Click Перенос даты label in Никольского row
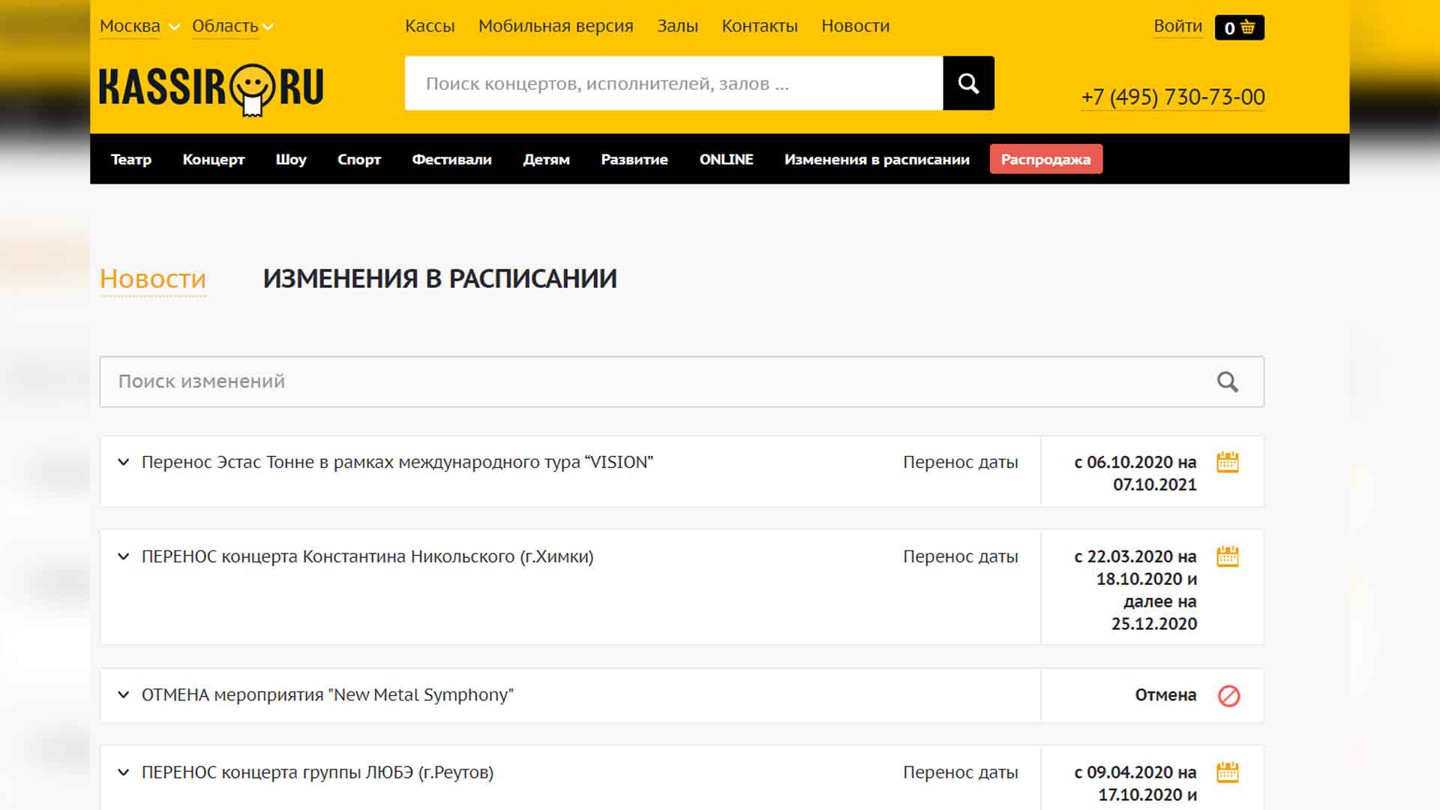Image resolution: width=1440 pixels, height=810 pixels. click(x=960, y=556)
